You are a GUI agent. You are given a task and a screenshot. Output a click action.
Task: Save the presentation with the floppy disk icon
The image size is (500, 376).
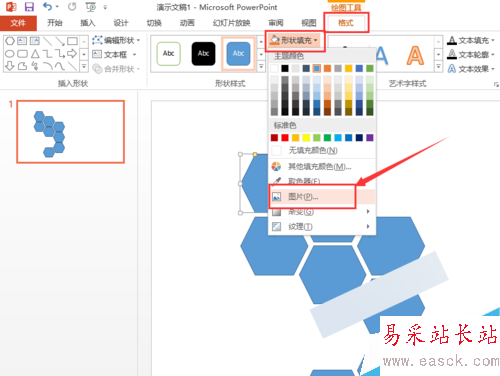point(29,7)
